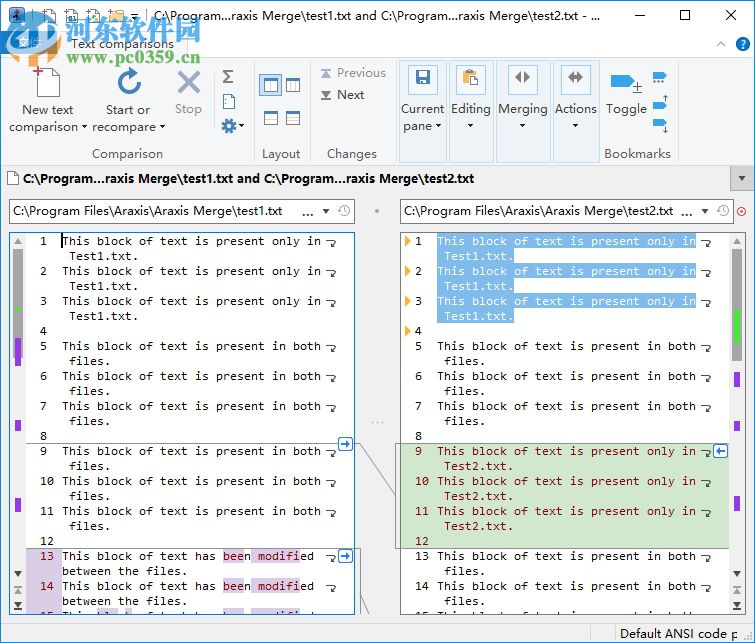Click Start or recompare refresh icon
Image resolution: width=755 pixels, height=643 pixels.
pos(128,82)
